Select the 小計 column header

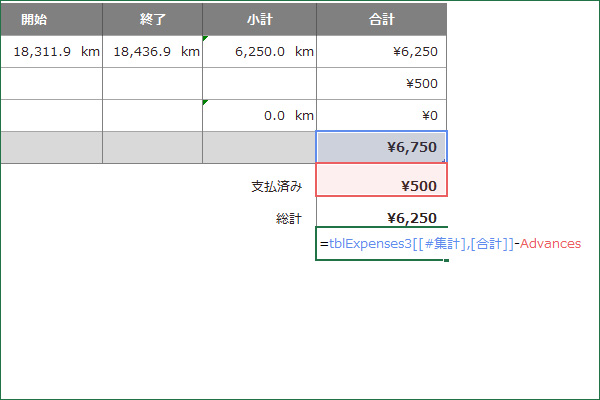tap(259, 20)
